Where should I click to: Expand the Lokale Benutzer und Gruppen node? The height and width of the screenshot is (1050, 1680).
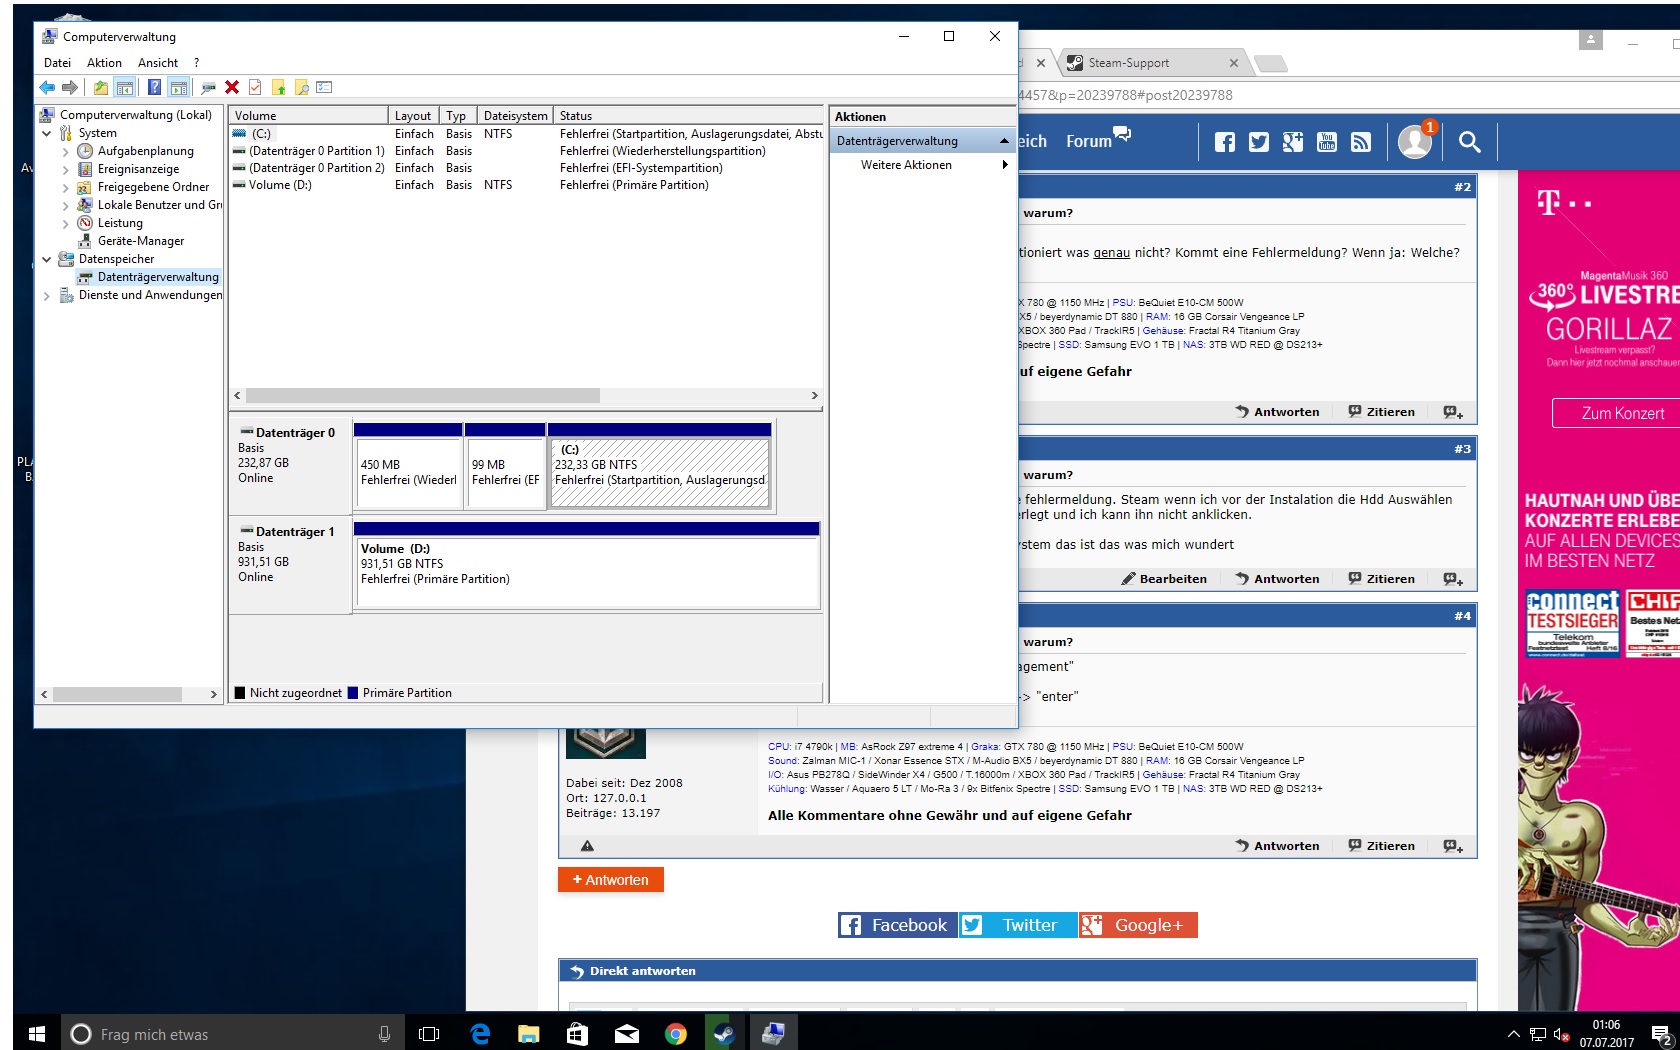pos(65,205)
